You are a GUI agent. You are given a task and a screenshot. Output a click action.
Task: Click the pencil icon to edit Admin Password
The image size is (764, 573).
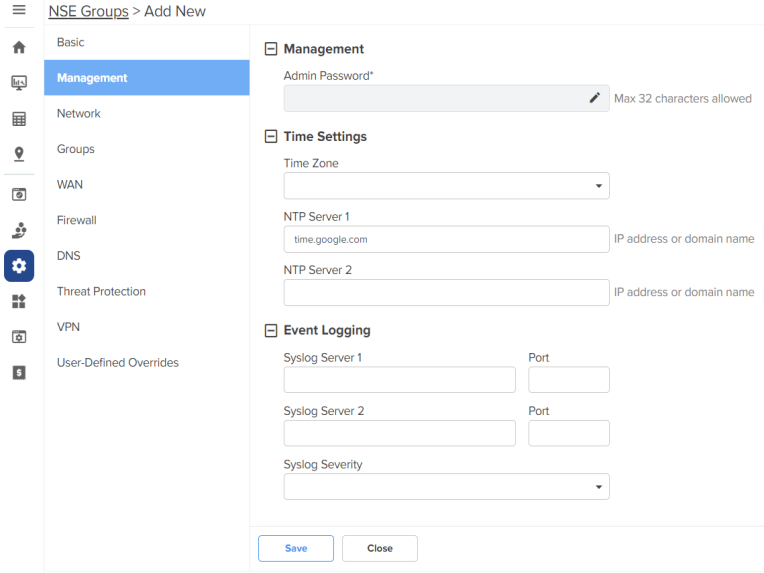594,98
